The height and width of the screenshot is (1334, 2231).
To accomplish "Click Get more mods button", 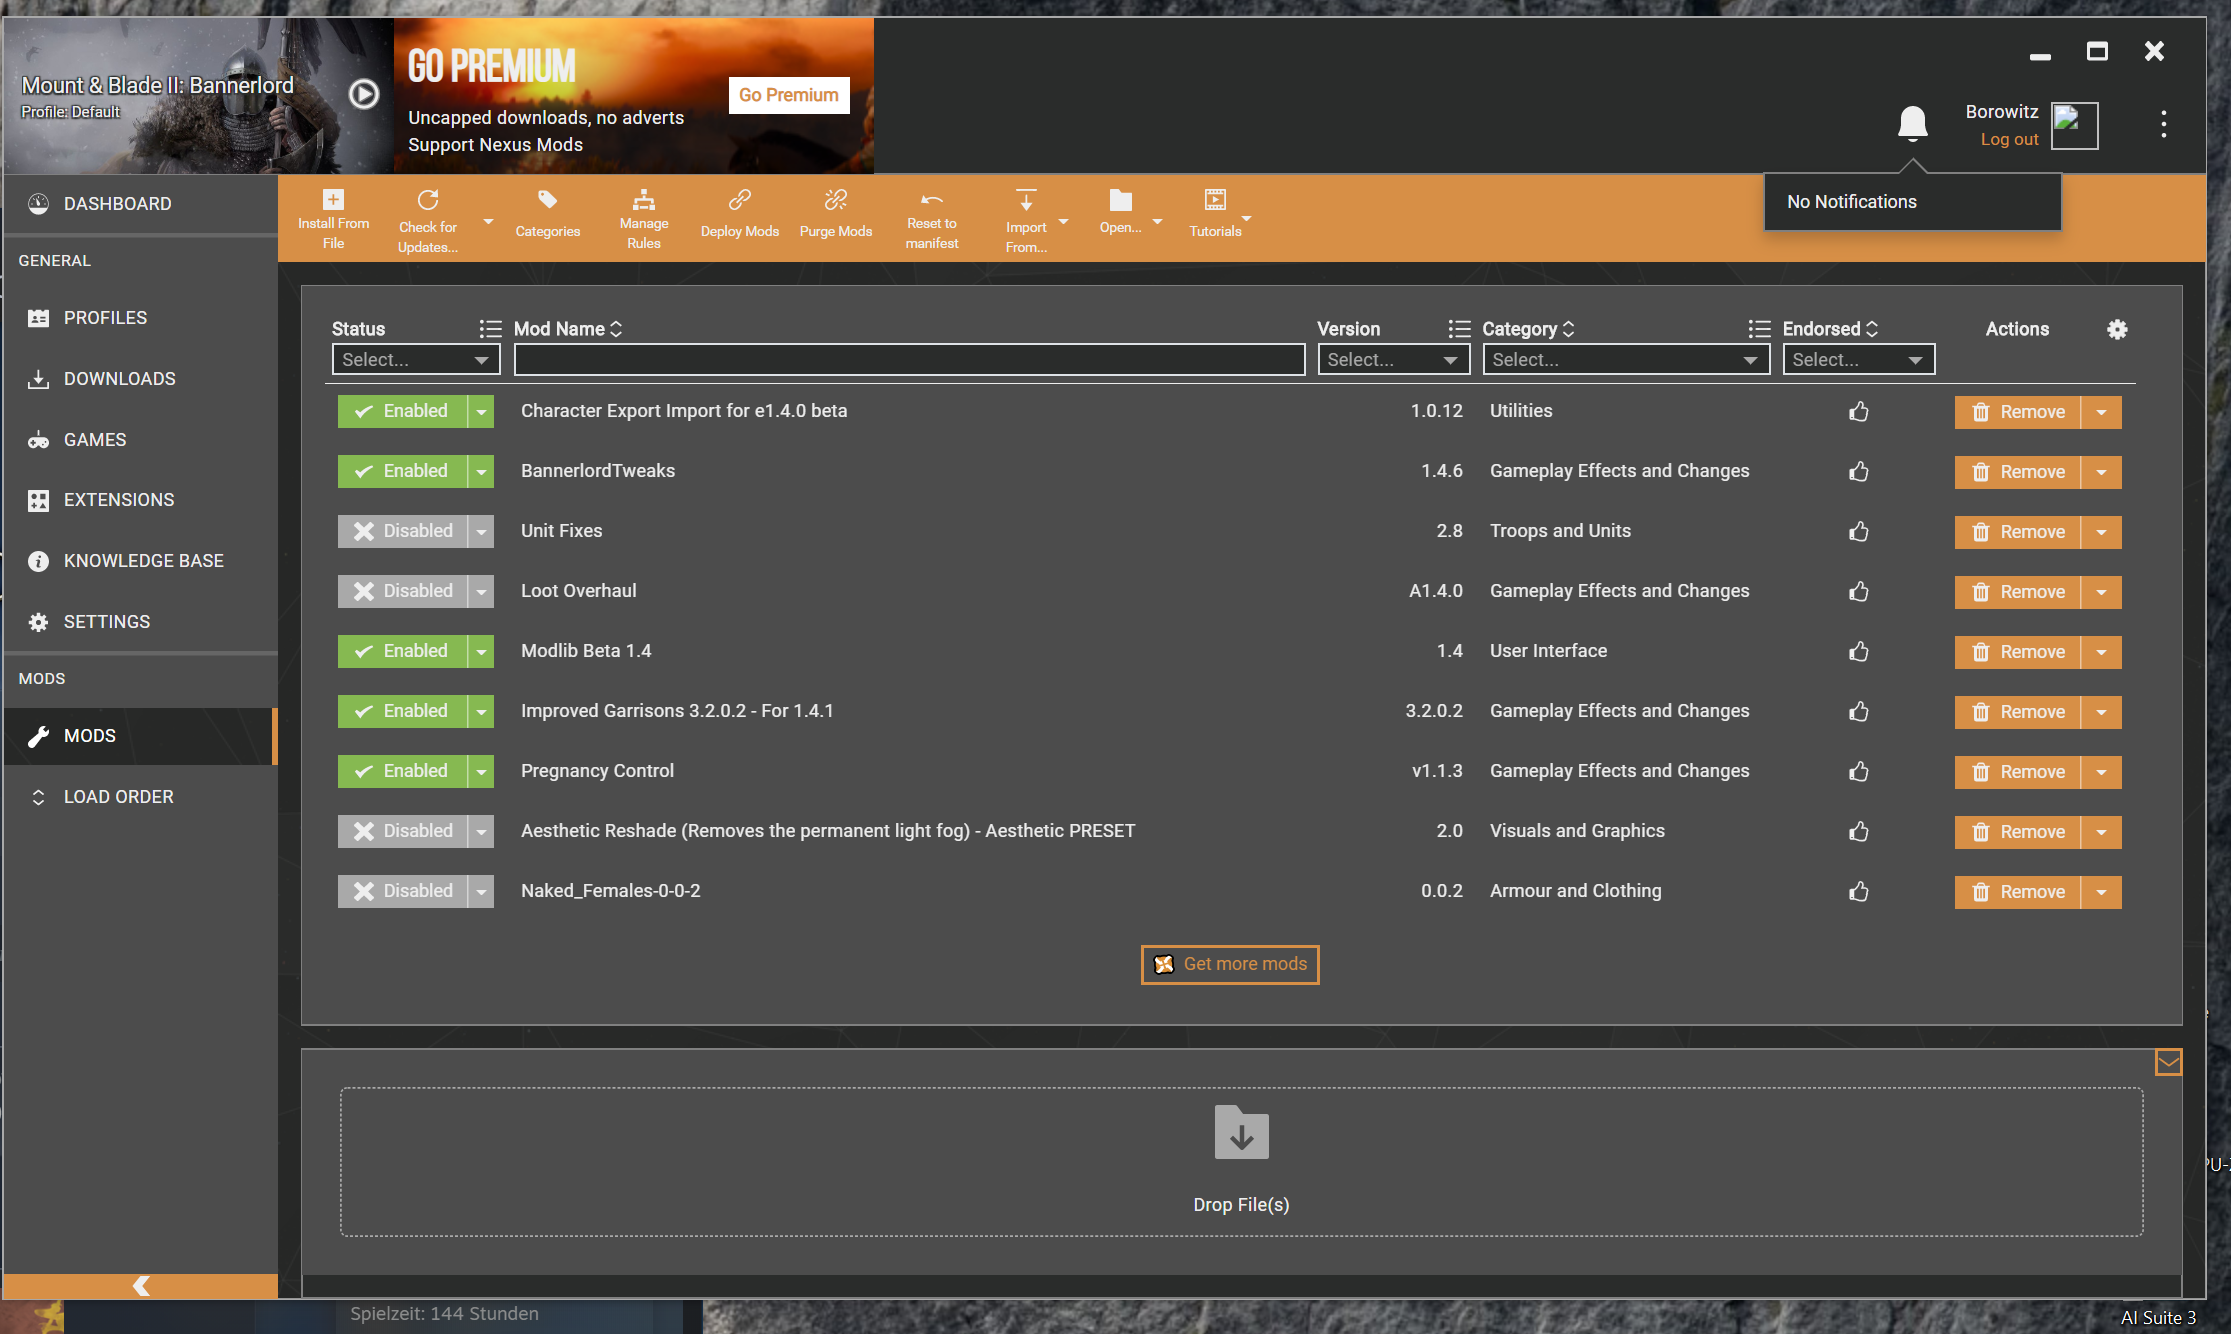I will tap(1230, 965).
